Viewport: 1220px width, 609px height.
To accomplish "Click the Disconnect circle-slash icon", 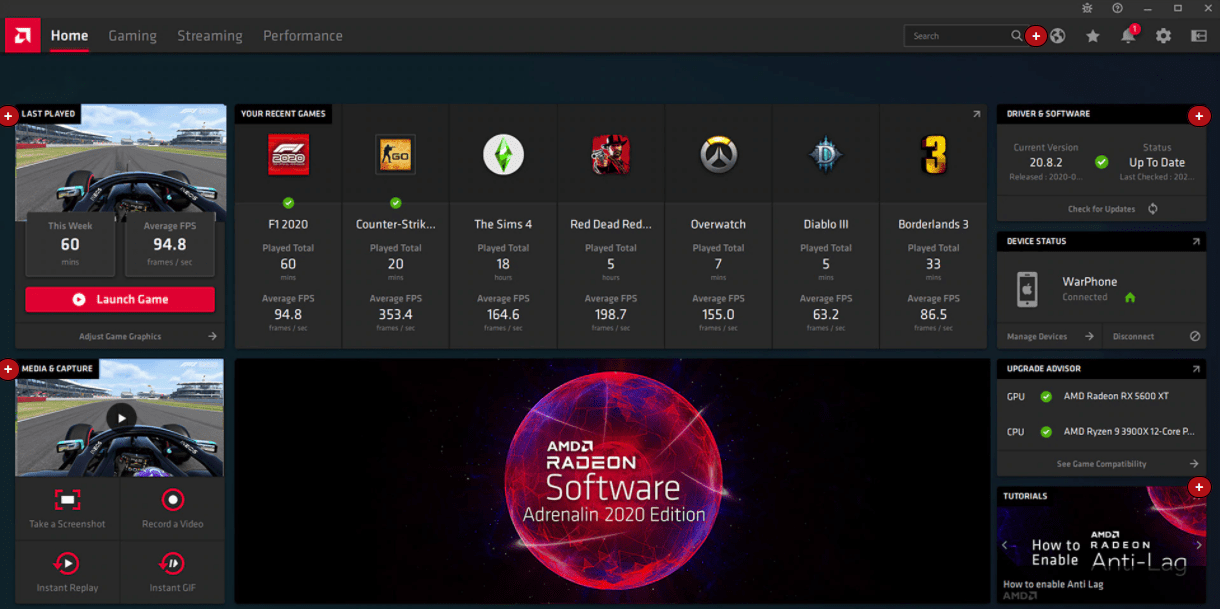I will (1195, 337).
